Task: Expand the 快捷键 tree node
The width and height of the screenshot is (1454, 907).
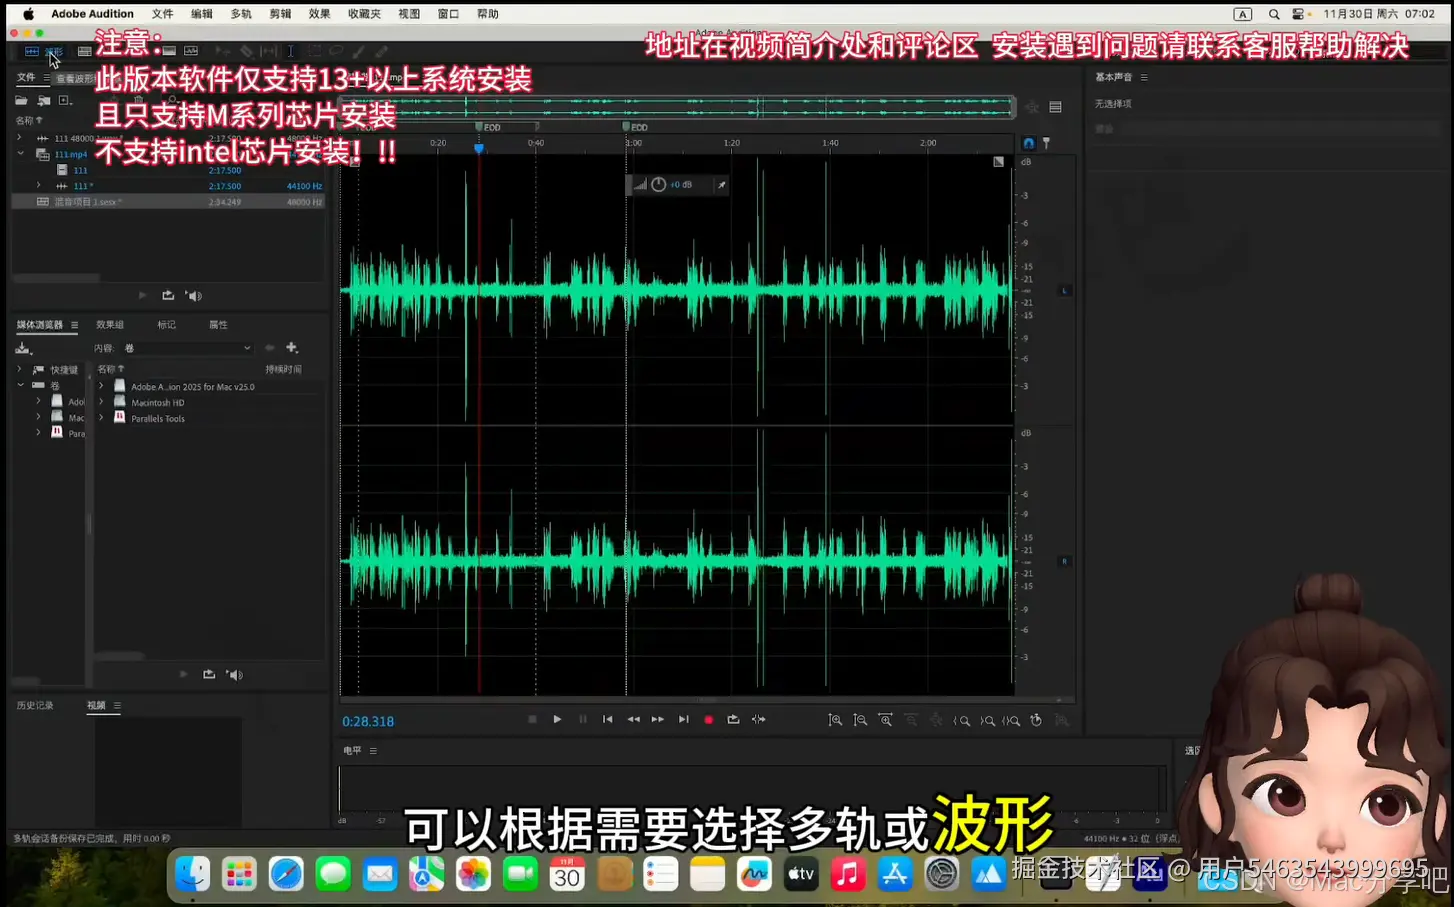Action: tap(20, 369)
